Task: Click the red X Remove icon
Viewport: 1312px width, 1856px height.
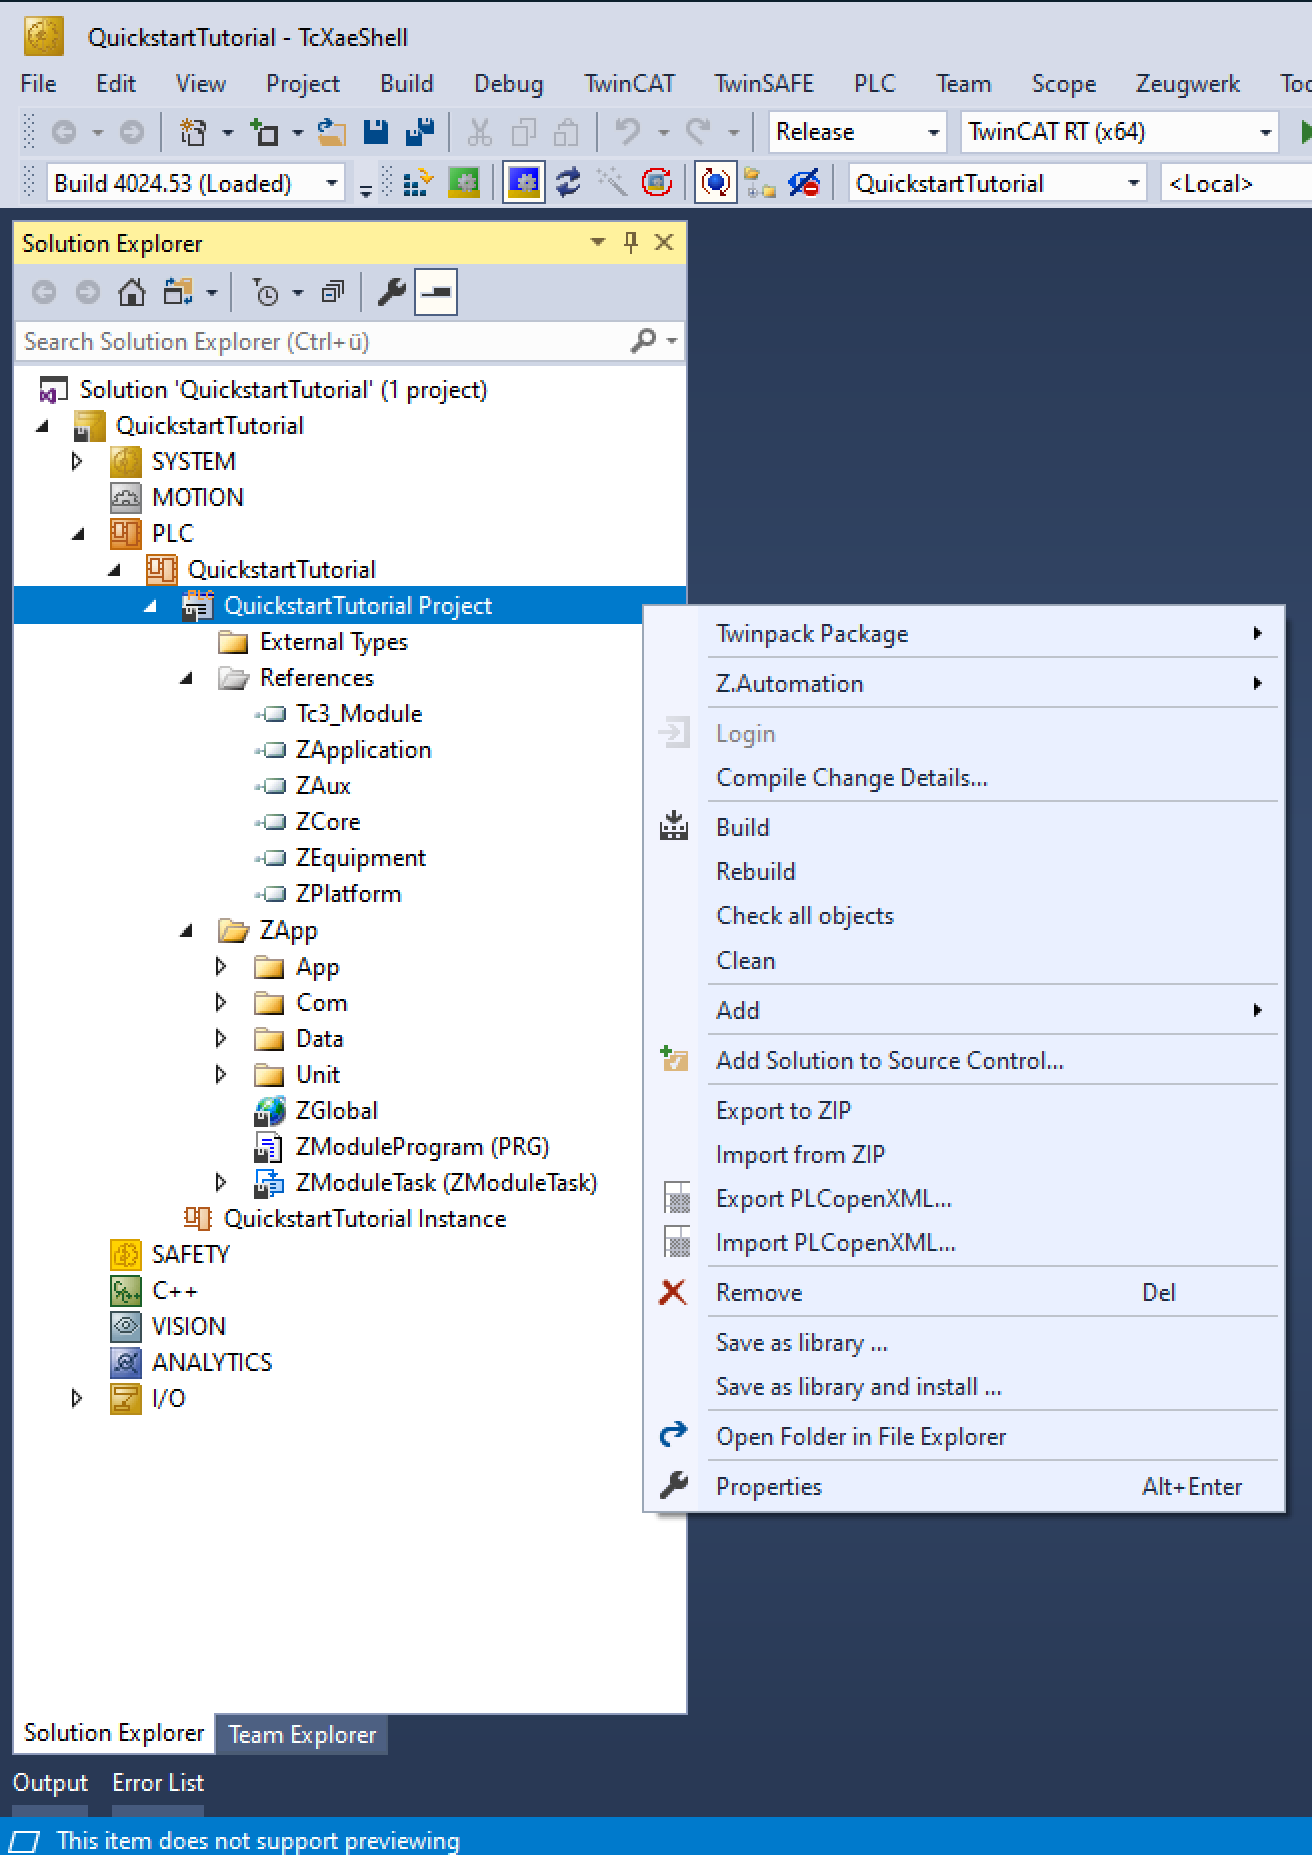Action: [x=673, y=1292]
